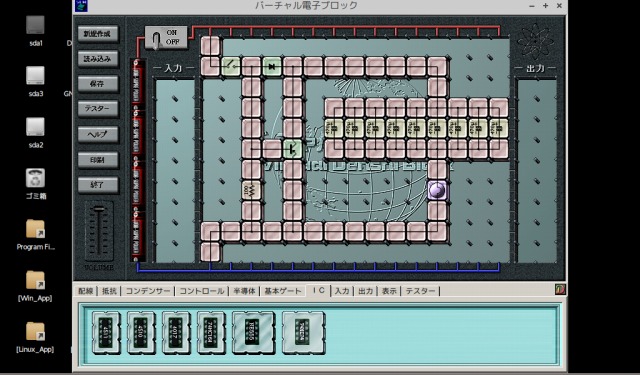Screen dimensions: 640x375
Task: Click the 新規作成 button
Action: (x=98, y=34)
